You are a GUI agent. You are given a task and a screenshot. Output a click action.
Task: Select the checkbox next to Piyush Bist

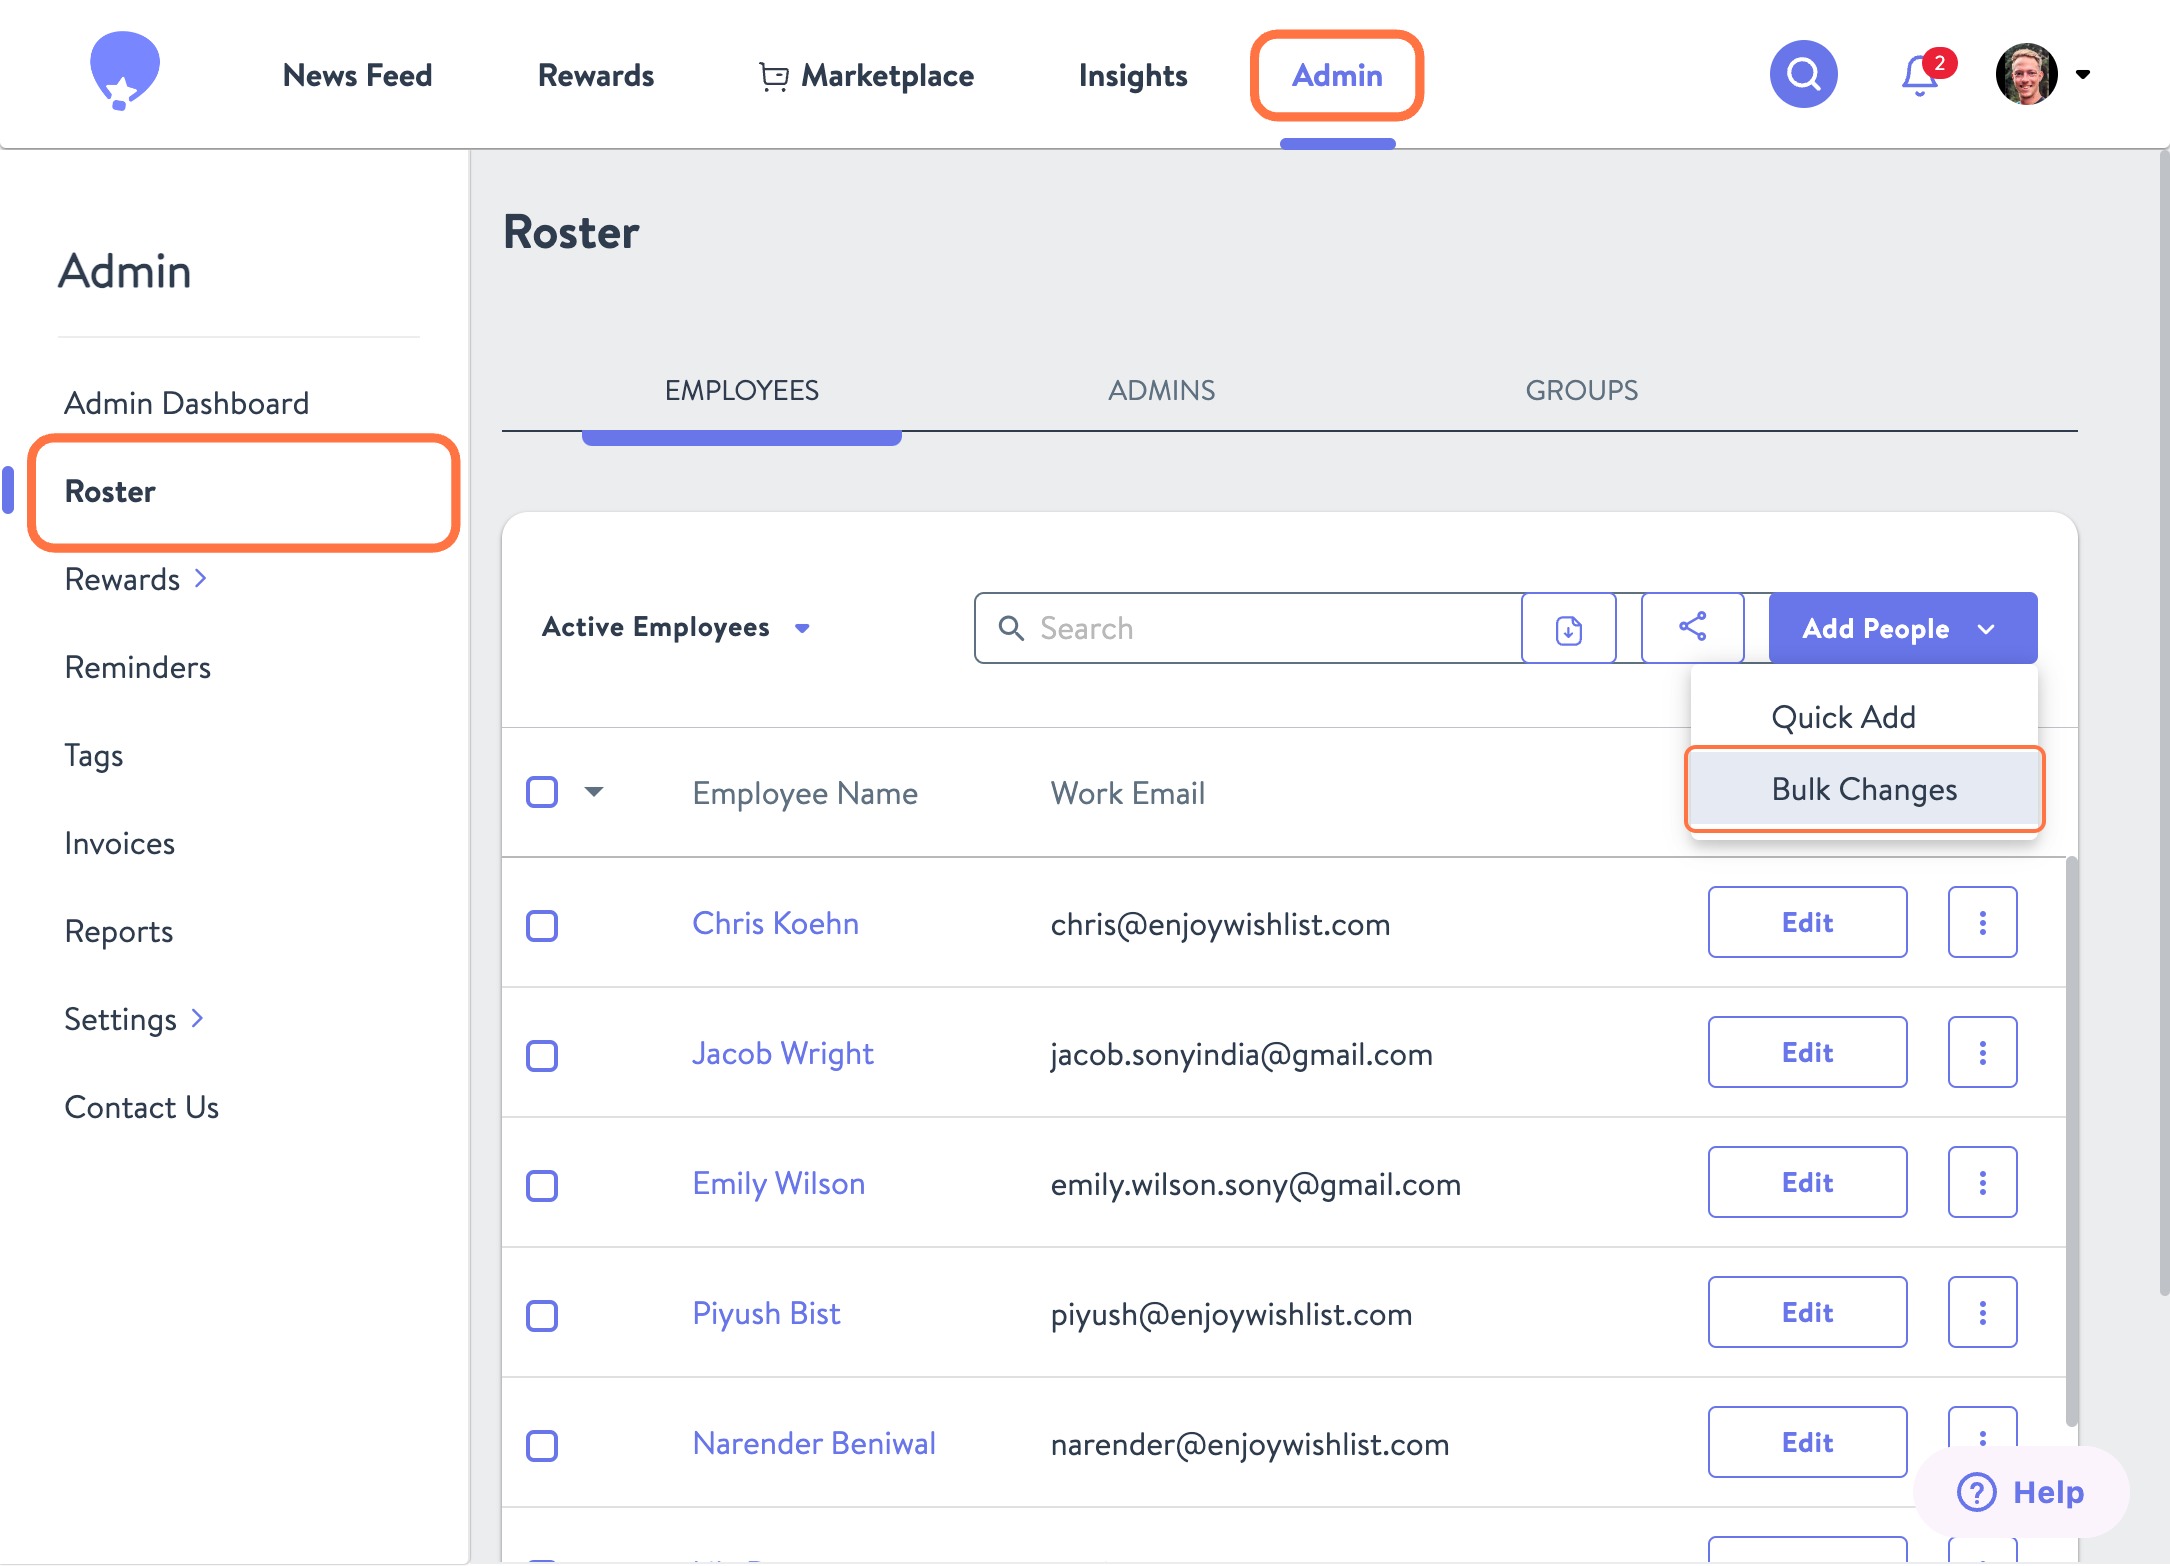pos(541,1314)
